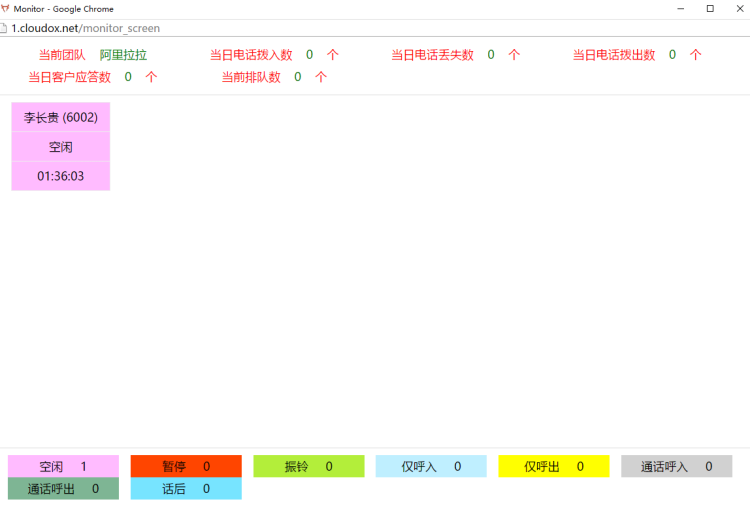Click the 当日电话丢失数 statistic label
The height and width of the screenshot is (510, 750).
point(432,55)
